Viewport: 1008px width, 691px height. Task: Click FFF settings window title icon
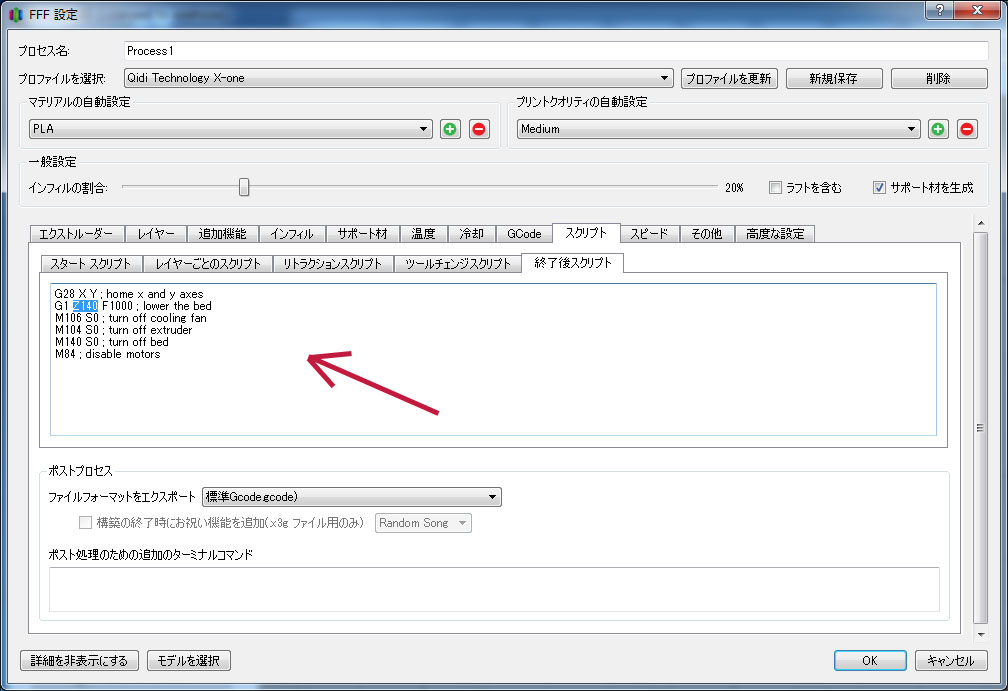click(x=13, y=14)
